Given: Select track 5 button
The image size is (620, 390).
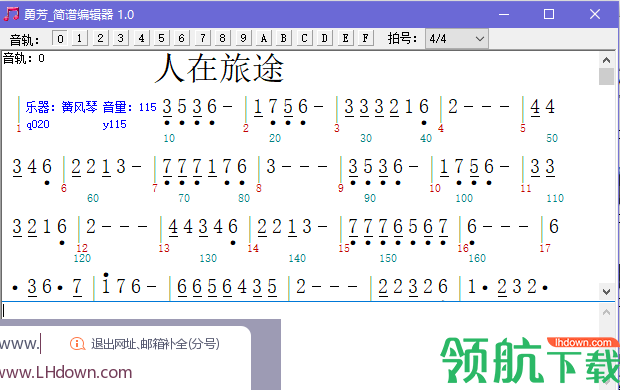Looking at the screenshot, I should click(161, 38).
